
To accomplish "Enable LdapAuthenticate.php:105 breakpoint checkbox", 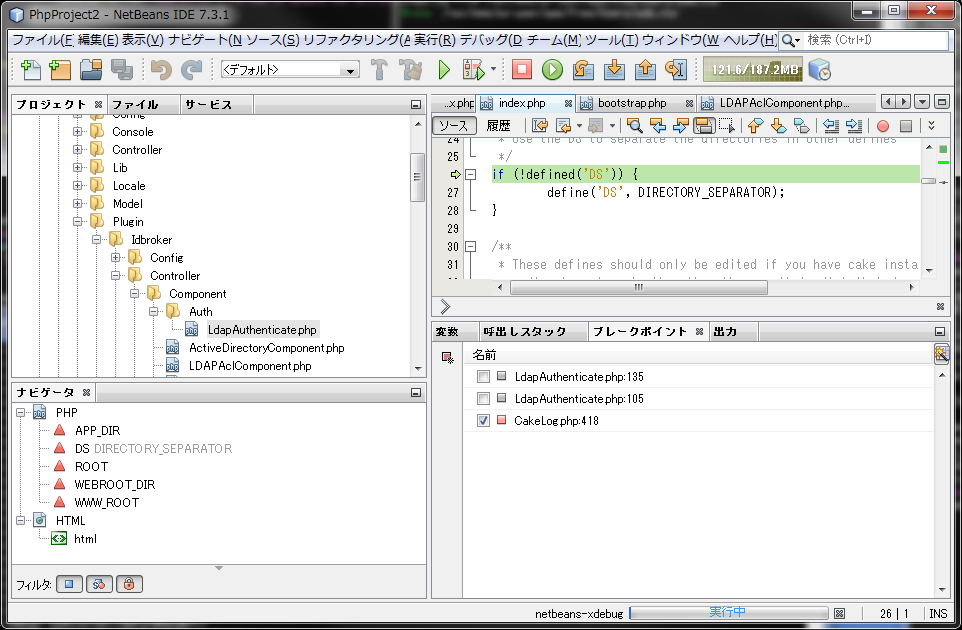I will point(483,399).
